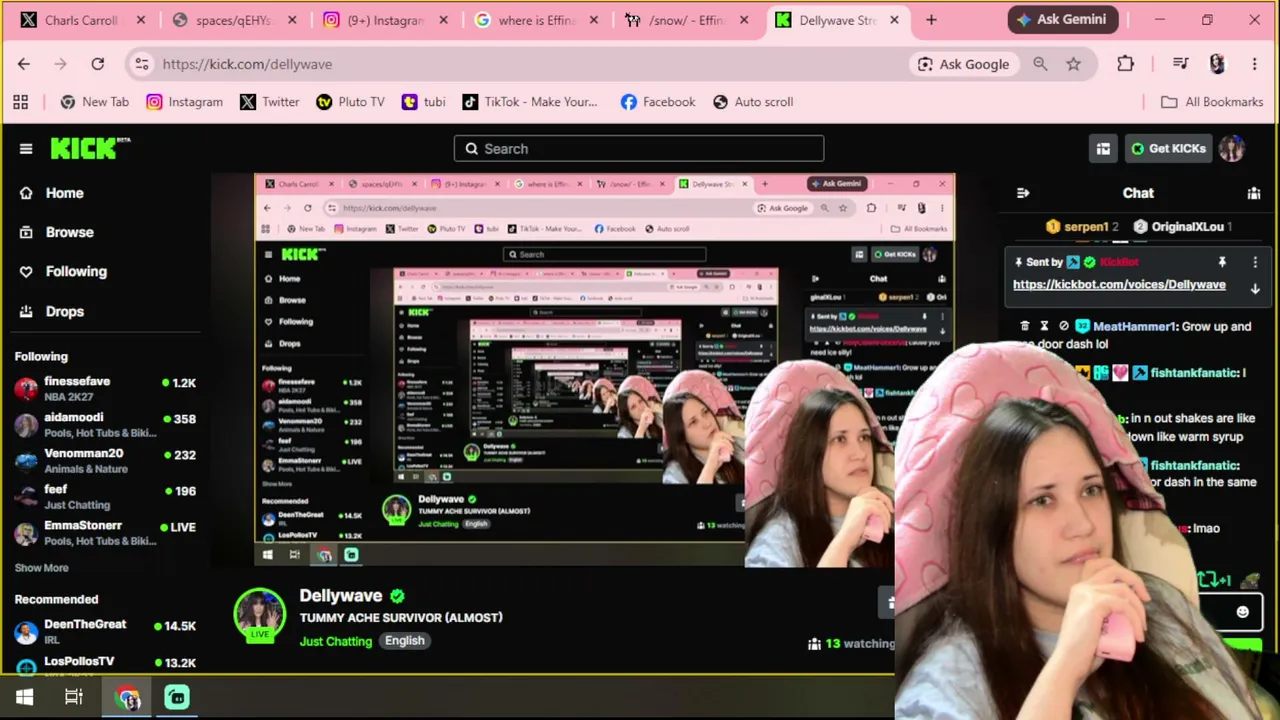Click the Get KICKs button

1168,149
